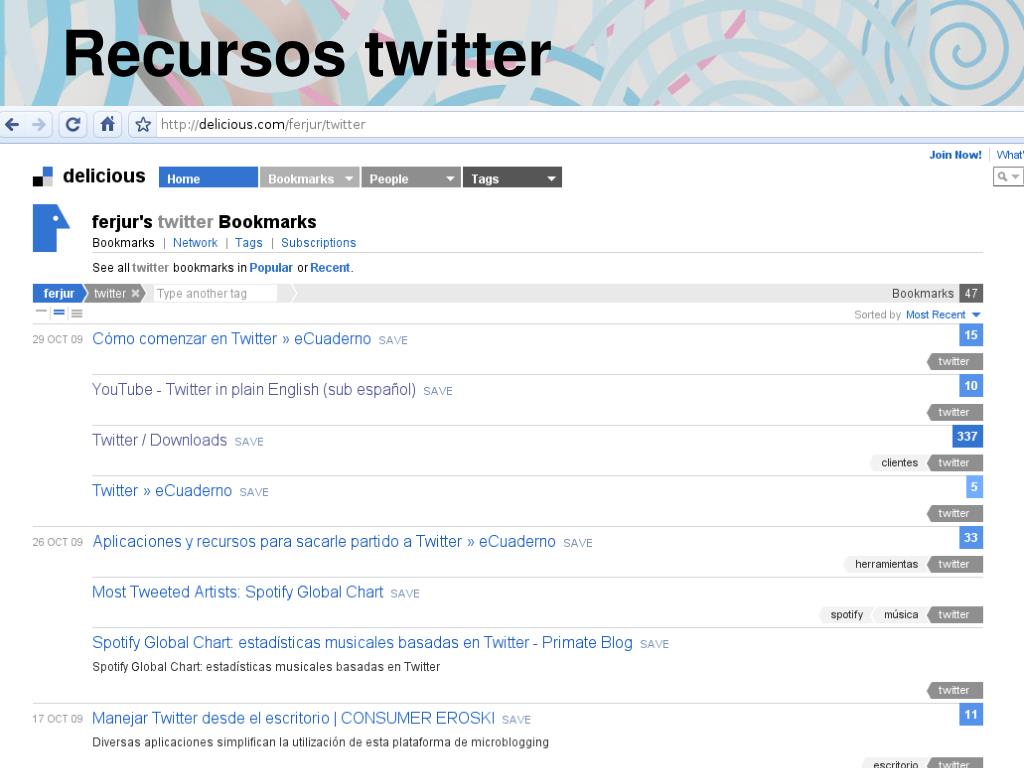Save the Aplicaciones y recursos bookmark
This screenshot has width=1024, height=768.
coord(578,543)
